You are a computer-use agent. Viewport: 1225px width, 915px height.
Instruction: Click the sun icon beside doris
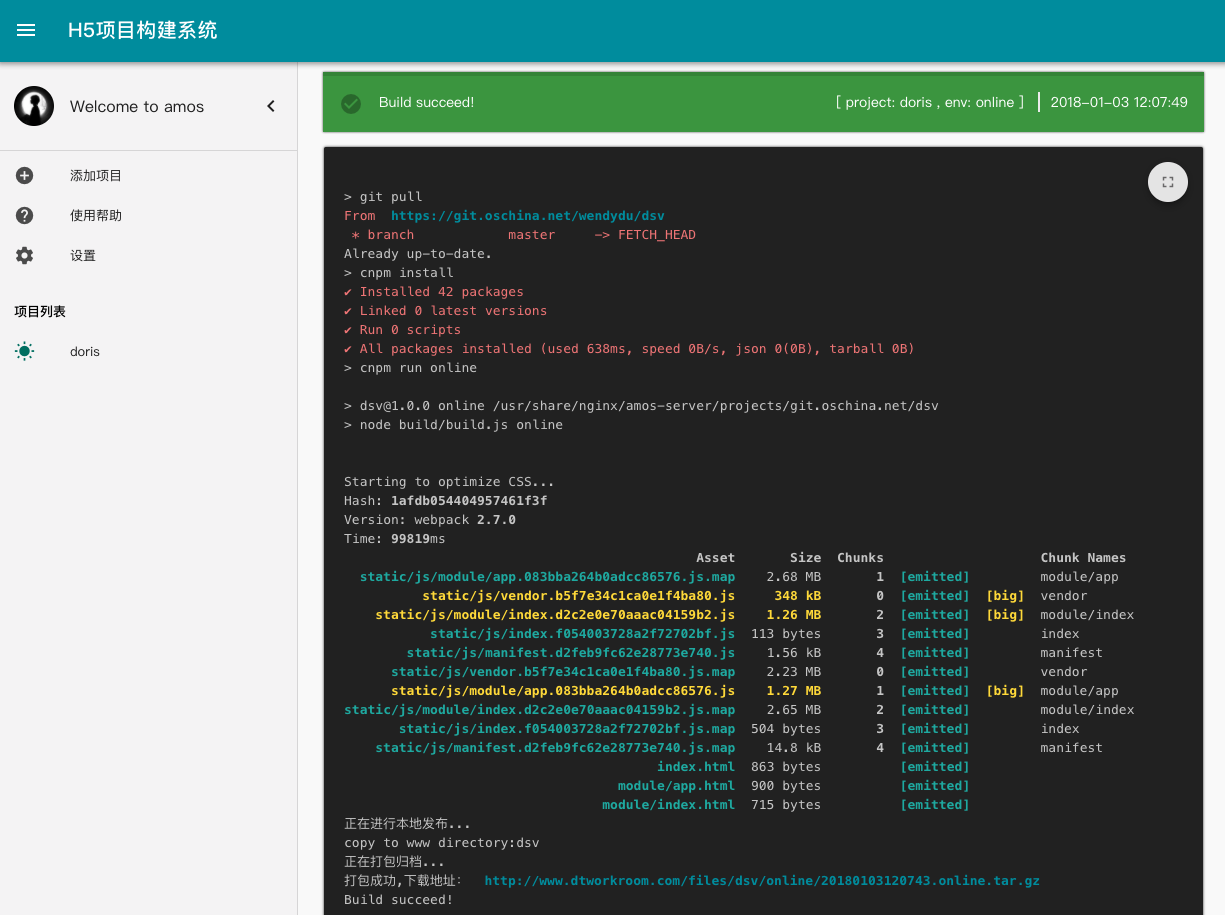pos(25,351)
